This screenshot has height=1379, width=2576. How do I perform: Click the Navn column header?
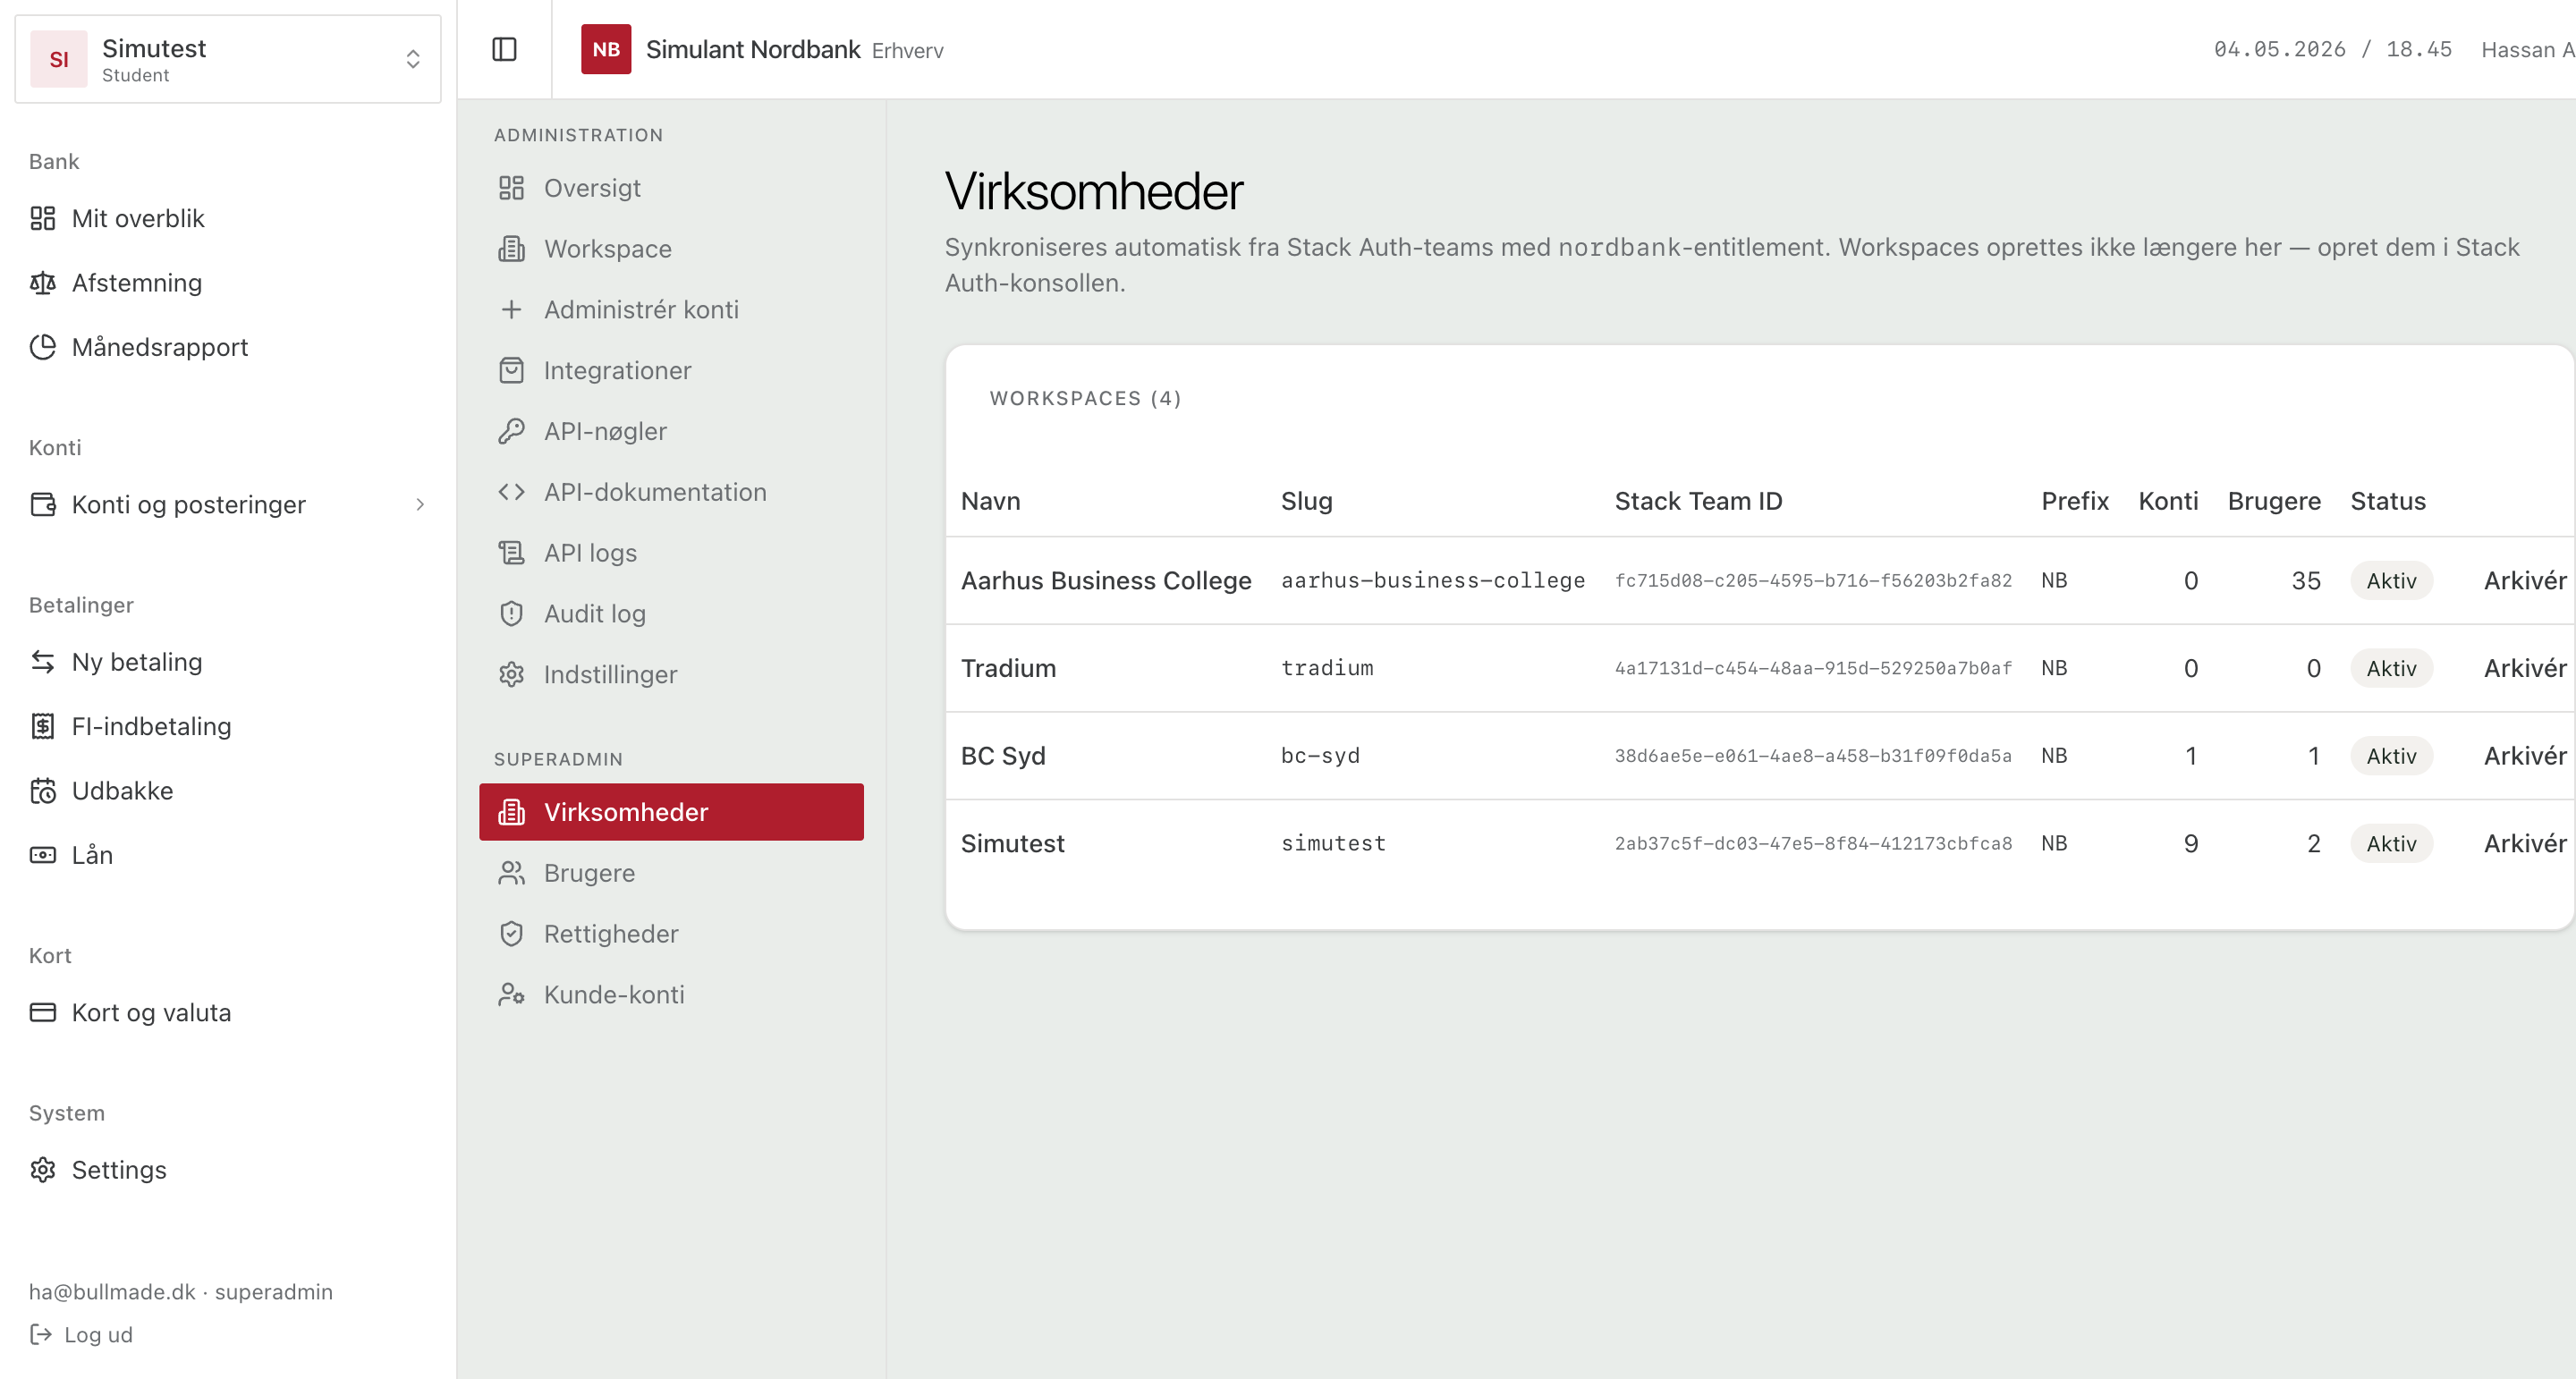(990, 501)
